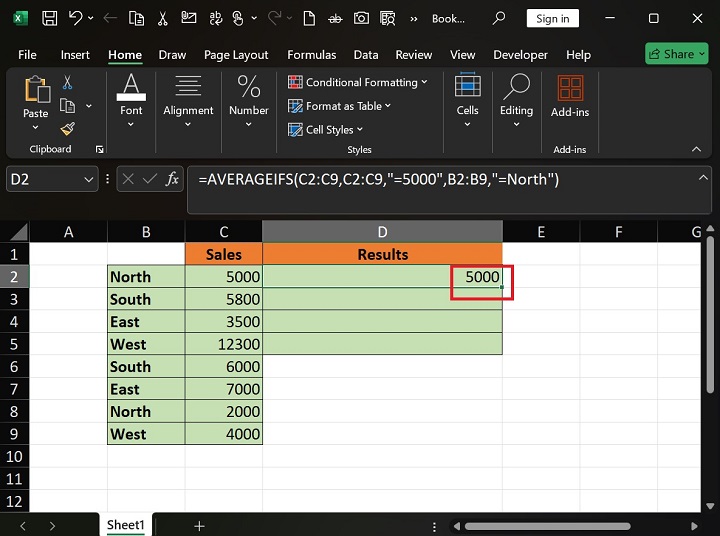This screenshot has height=536, width=720.
Task: Click the Sign in button
Action: point(552,18)
